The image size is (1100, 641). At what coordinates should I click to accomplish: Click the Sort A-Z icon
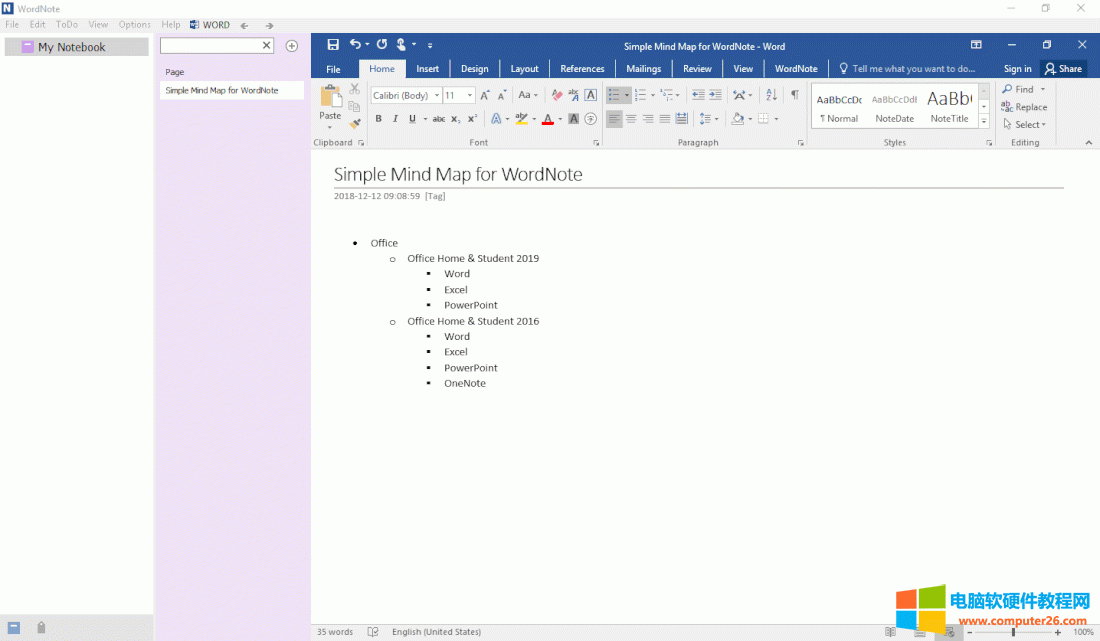[x=771, y=95]
